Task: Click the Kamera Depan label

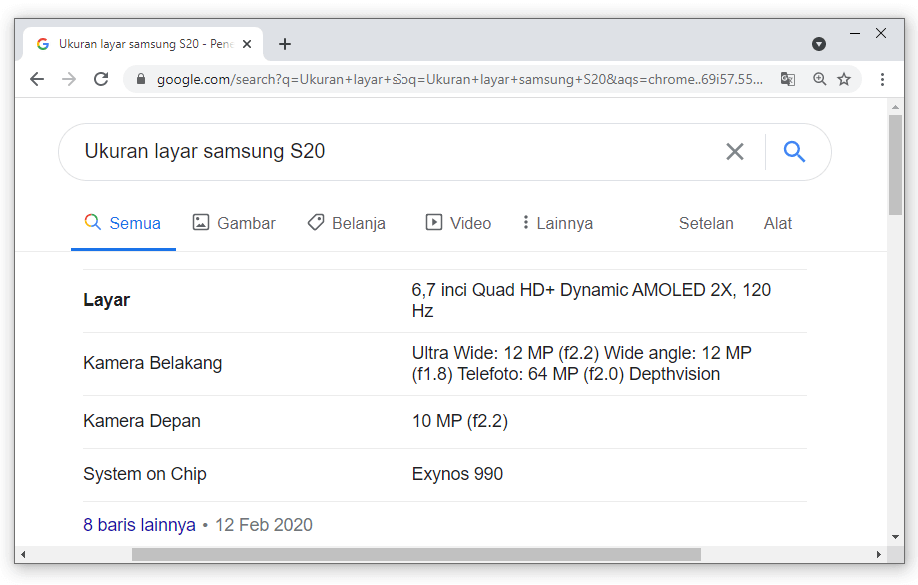Action: tap(142, 421)
